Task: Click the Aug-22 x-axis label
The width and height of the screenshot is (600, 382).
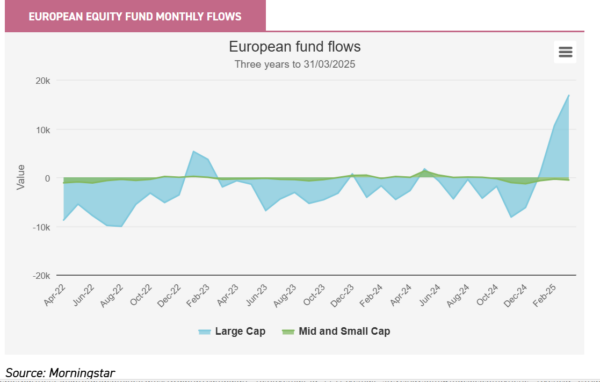Action: [112, 295]
